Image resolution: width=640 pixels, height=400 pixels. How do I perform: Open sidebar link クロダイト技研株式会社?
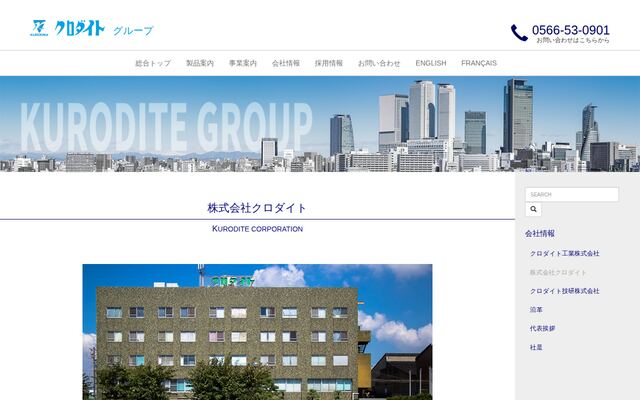tap(564, 291)
